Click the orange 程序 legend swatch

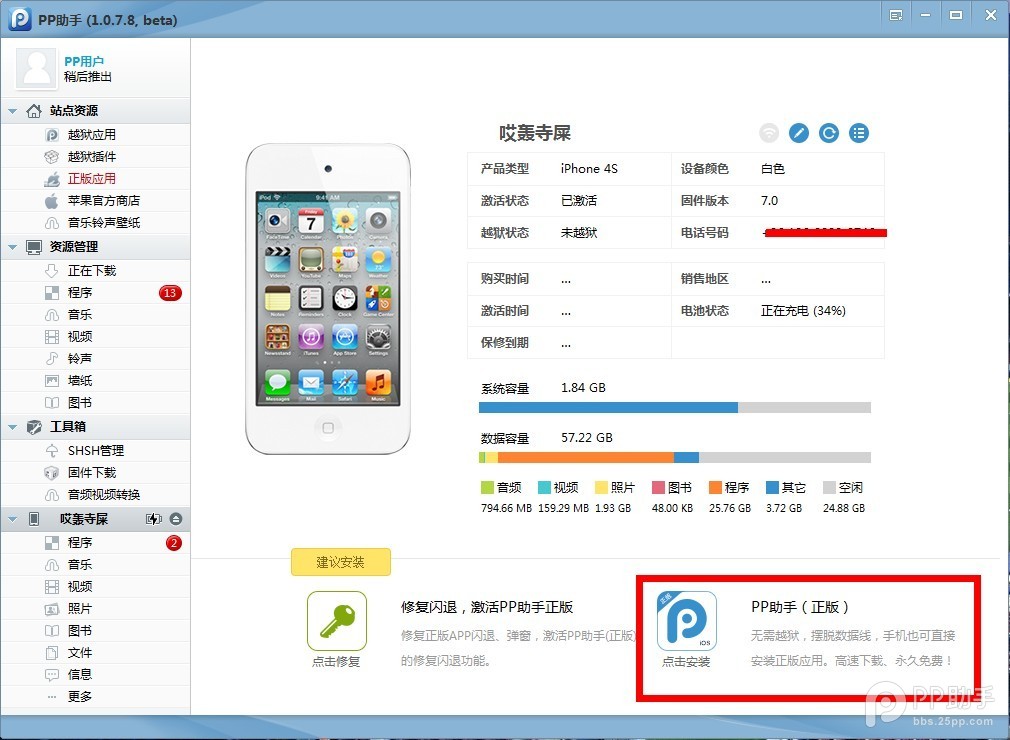pos(715,488)
